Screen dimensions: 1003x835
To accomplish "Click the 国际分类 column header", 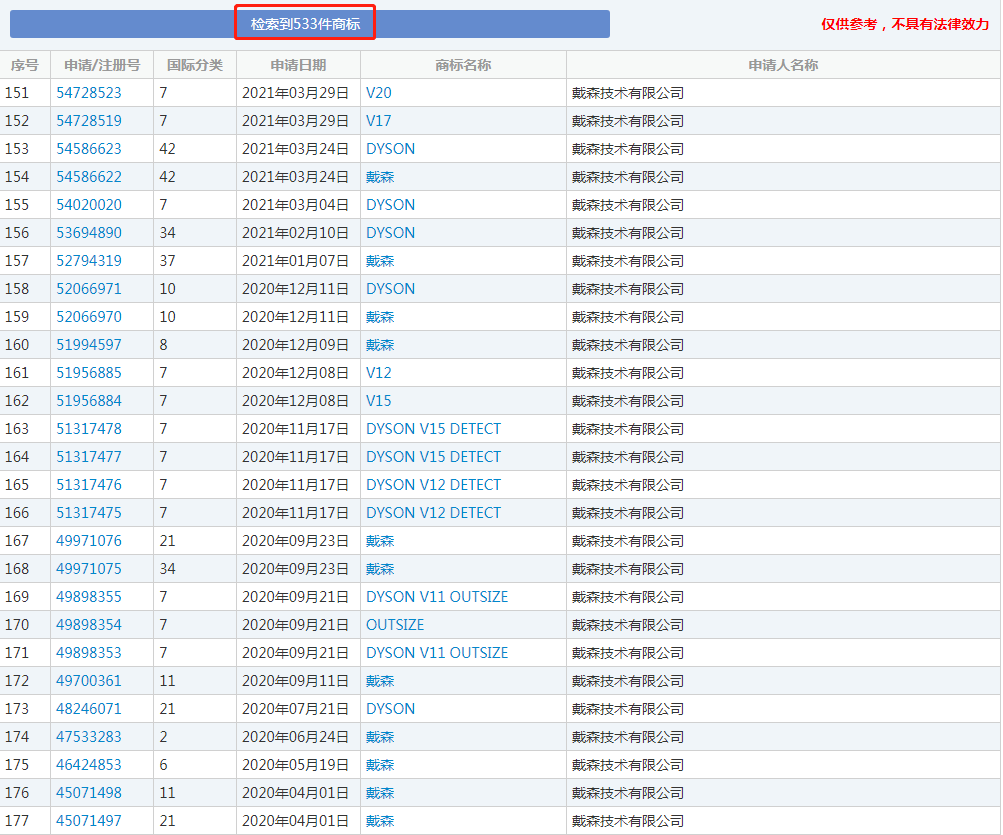I will pyautogui.click(x=195, y=65).
